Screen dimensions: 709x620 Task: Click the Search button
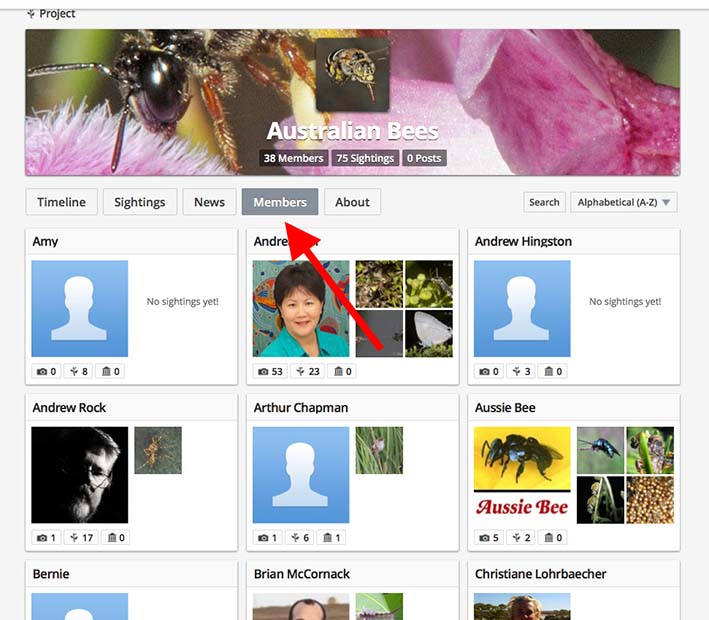click(x=544, y=202)
